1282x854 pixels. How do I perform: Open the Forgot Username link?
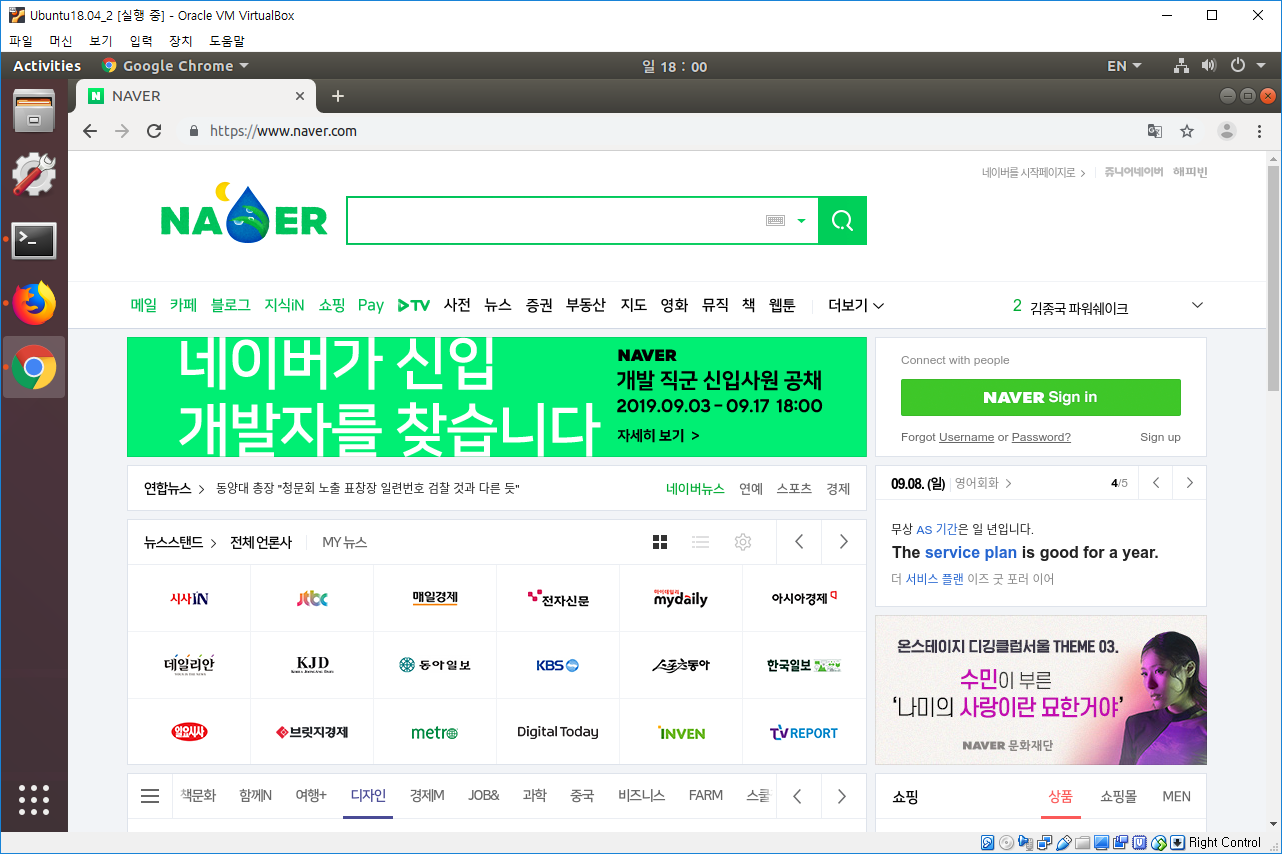pyautogui.click(x=966, y=437)
